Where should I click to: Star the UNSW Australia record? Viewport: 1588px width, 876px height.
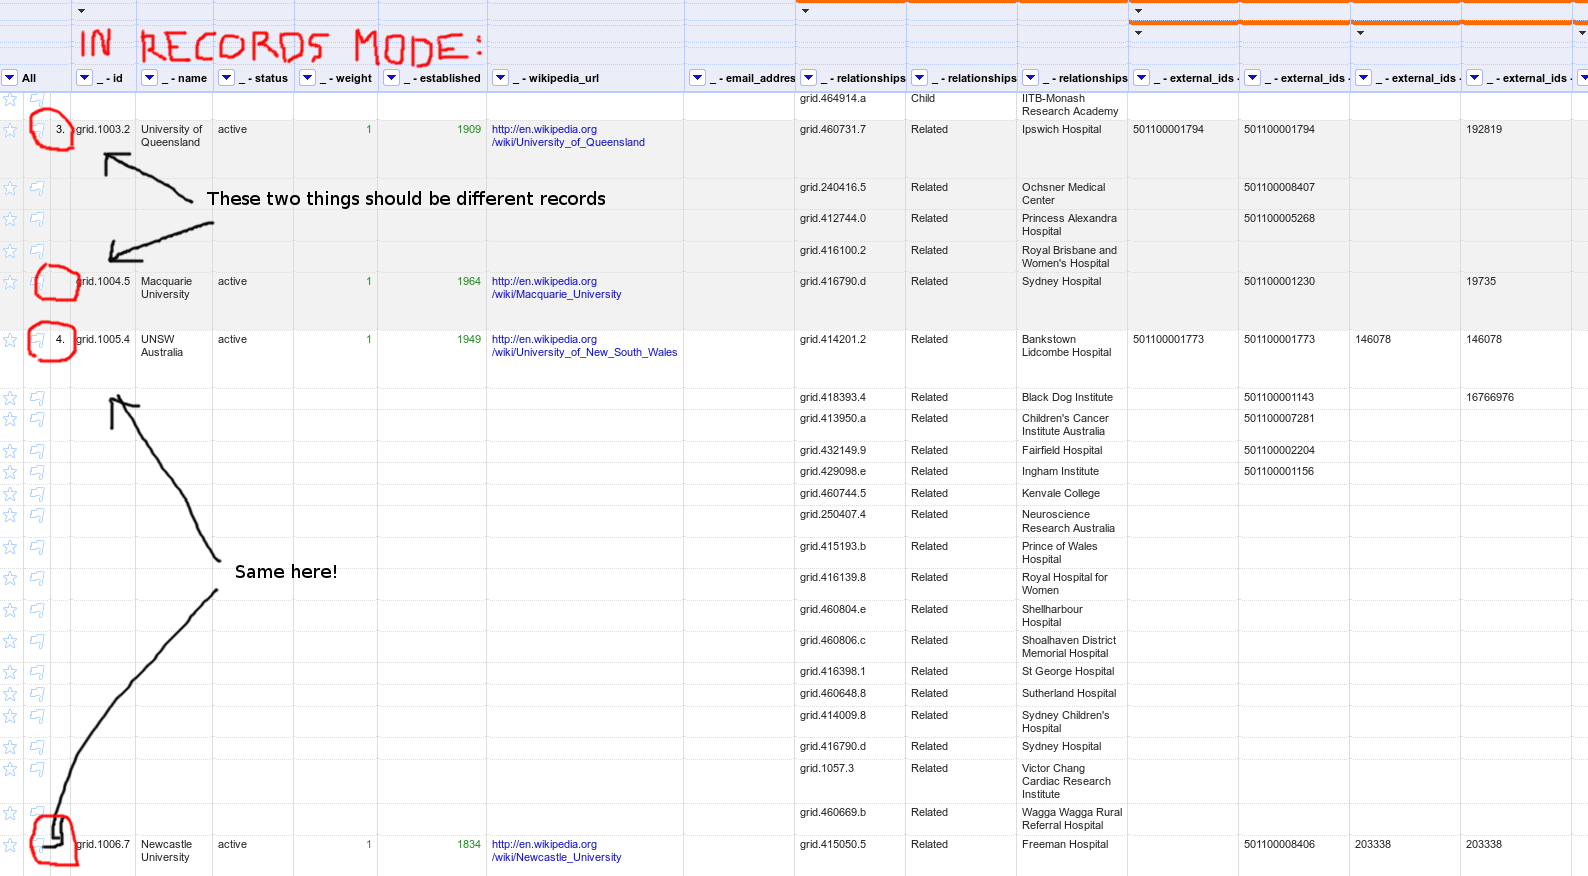click(x=10, y=340)
